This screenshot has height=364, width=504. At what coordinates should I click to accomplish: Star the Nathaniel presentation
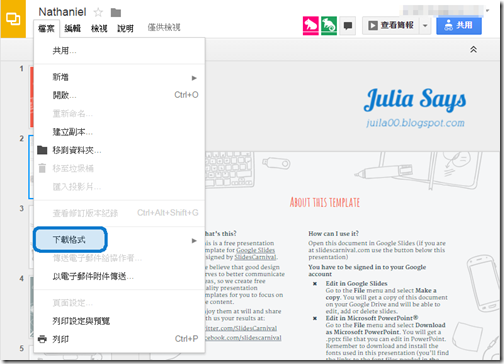(x=98, y=13)
